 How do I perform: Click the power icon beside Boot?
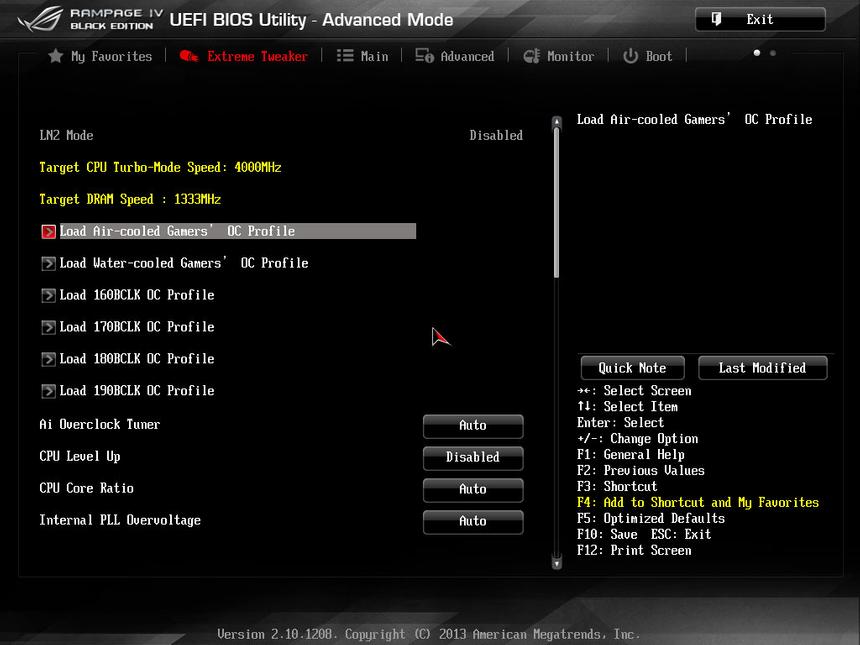tap(630, 57)
